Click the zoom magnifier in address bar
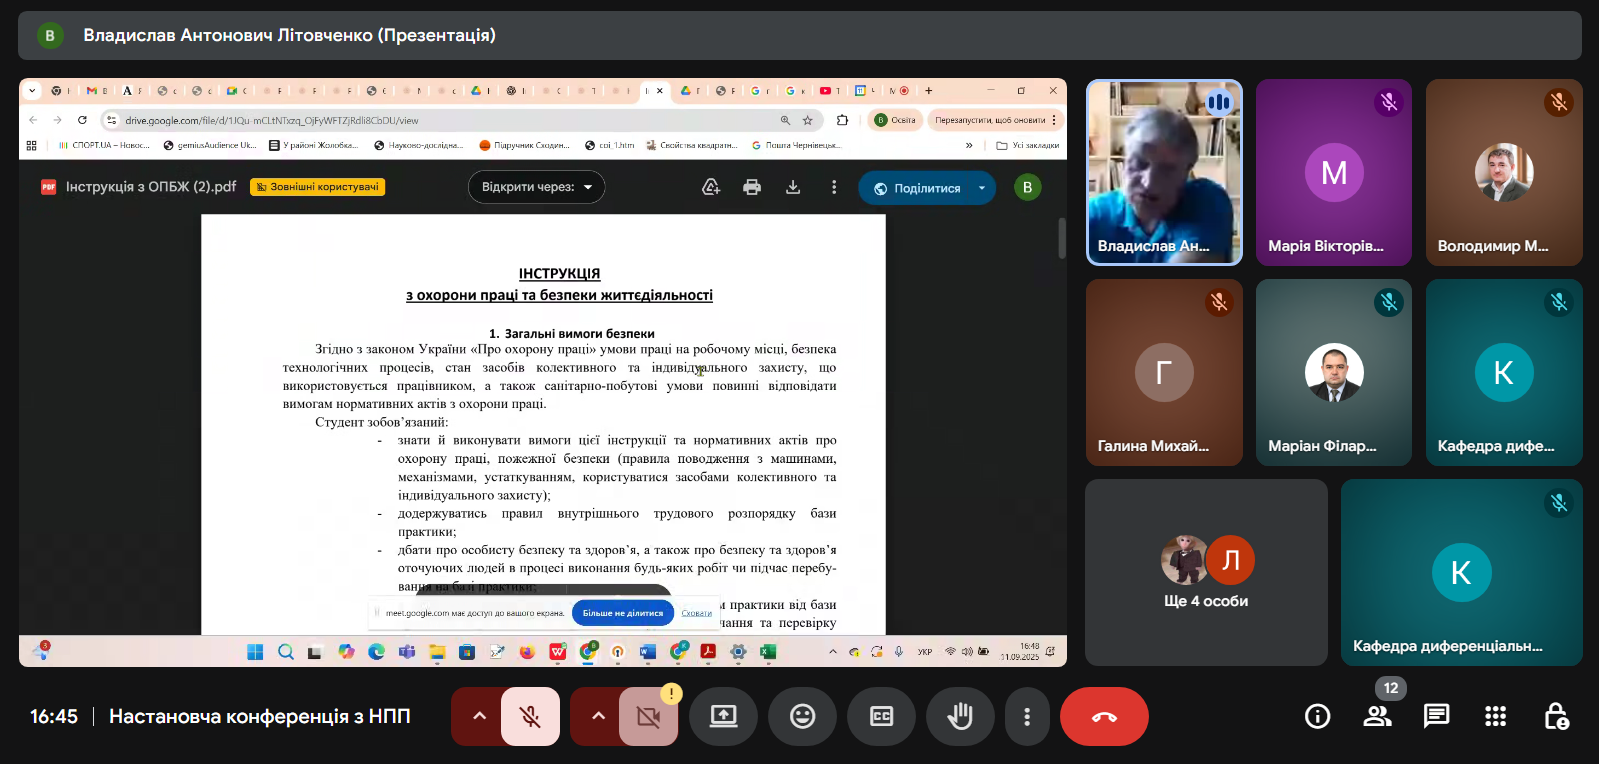This screenshot has width=1599, height=764. [x=785, y=120]
